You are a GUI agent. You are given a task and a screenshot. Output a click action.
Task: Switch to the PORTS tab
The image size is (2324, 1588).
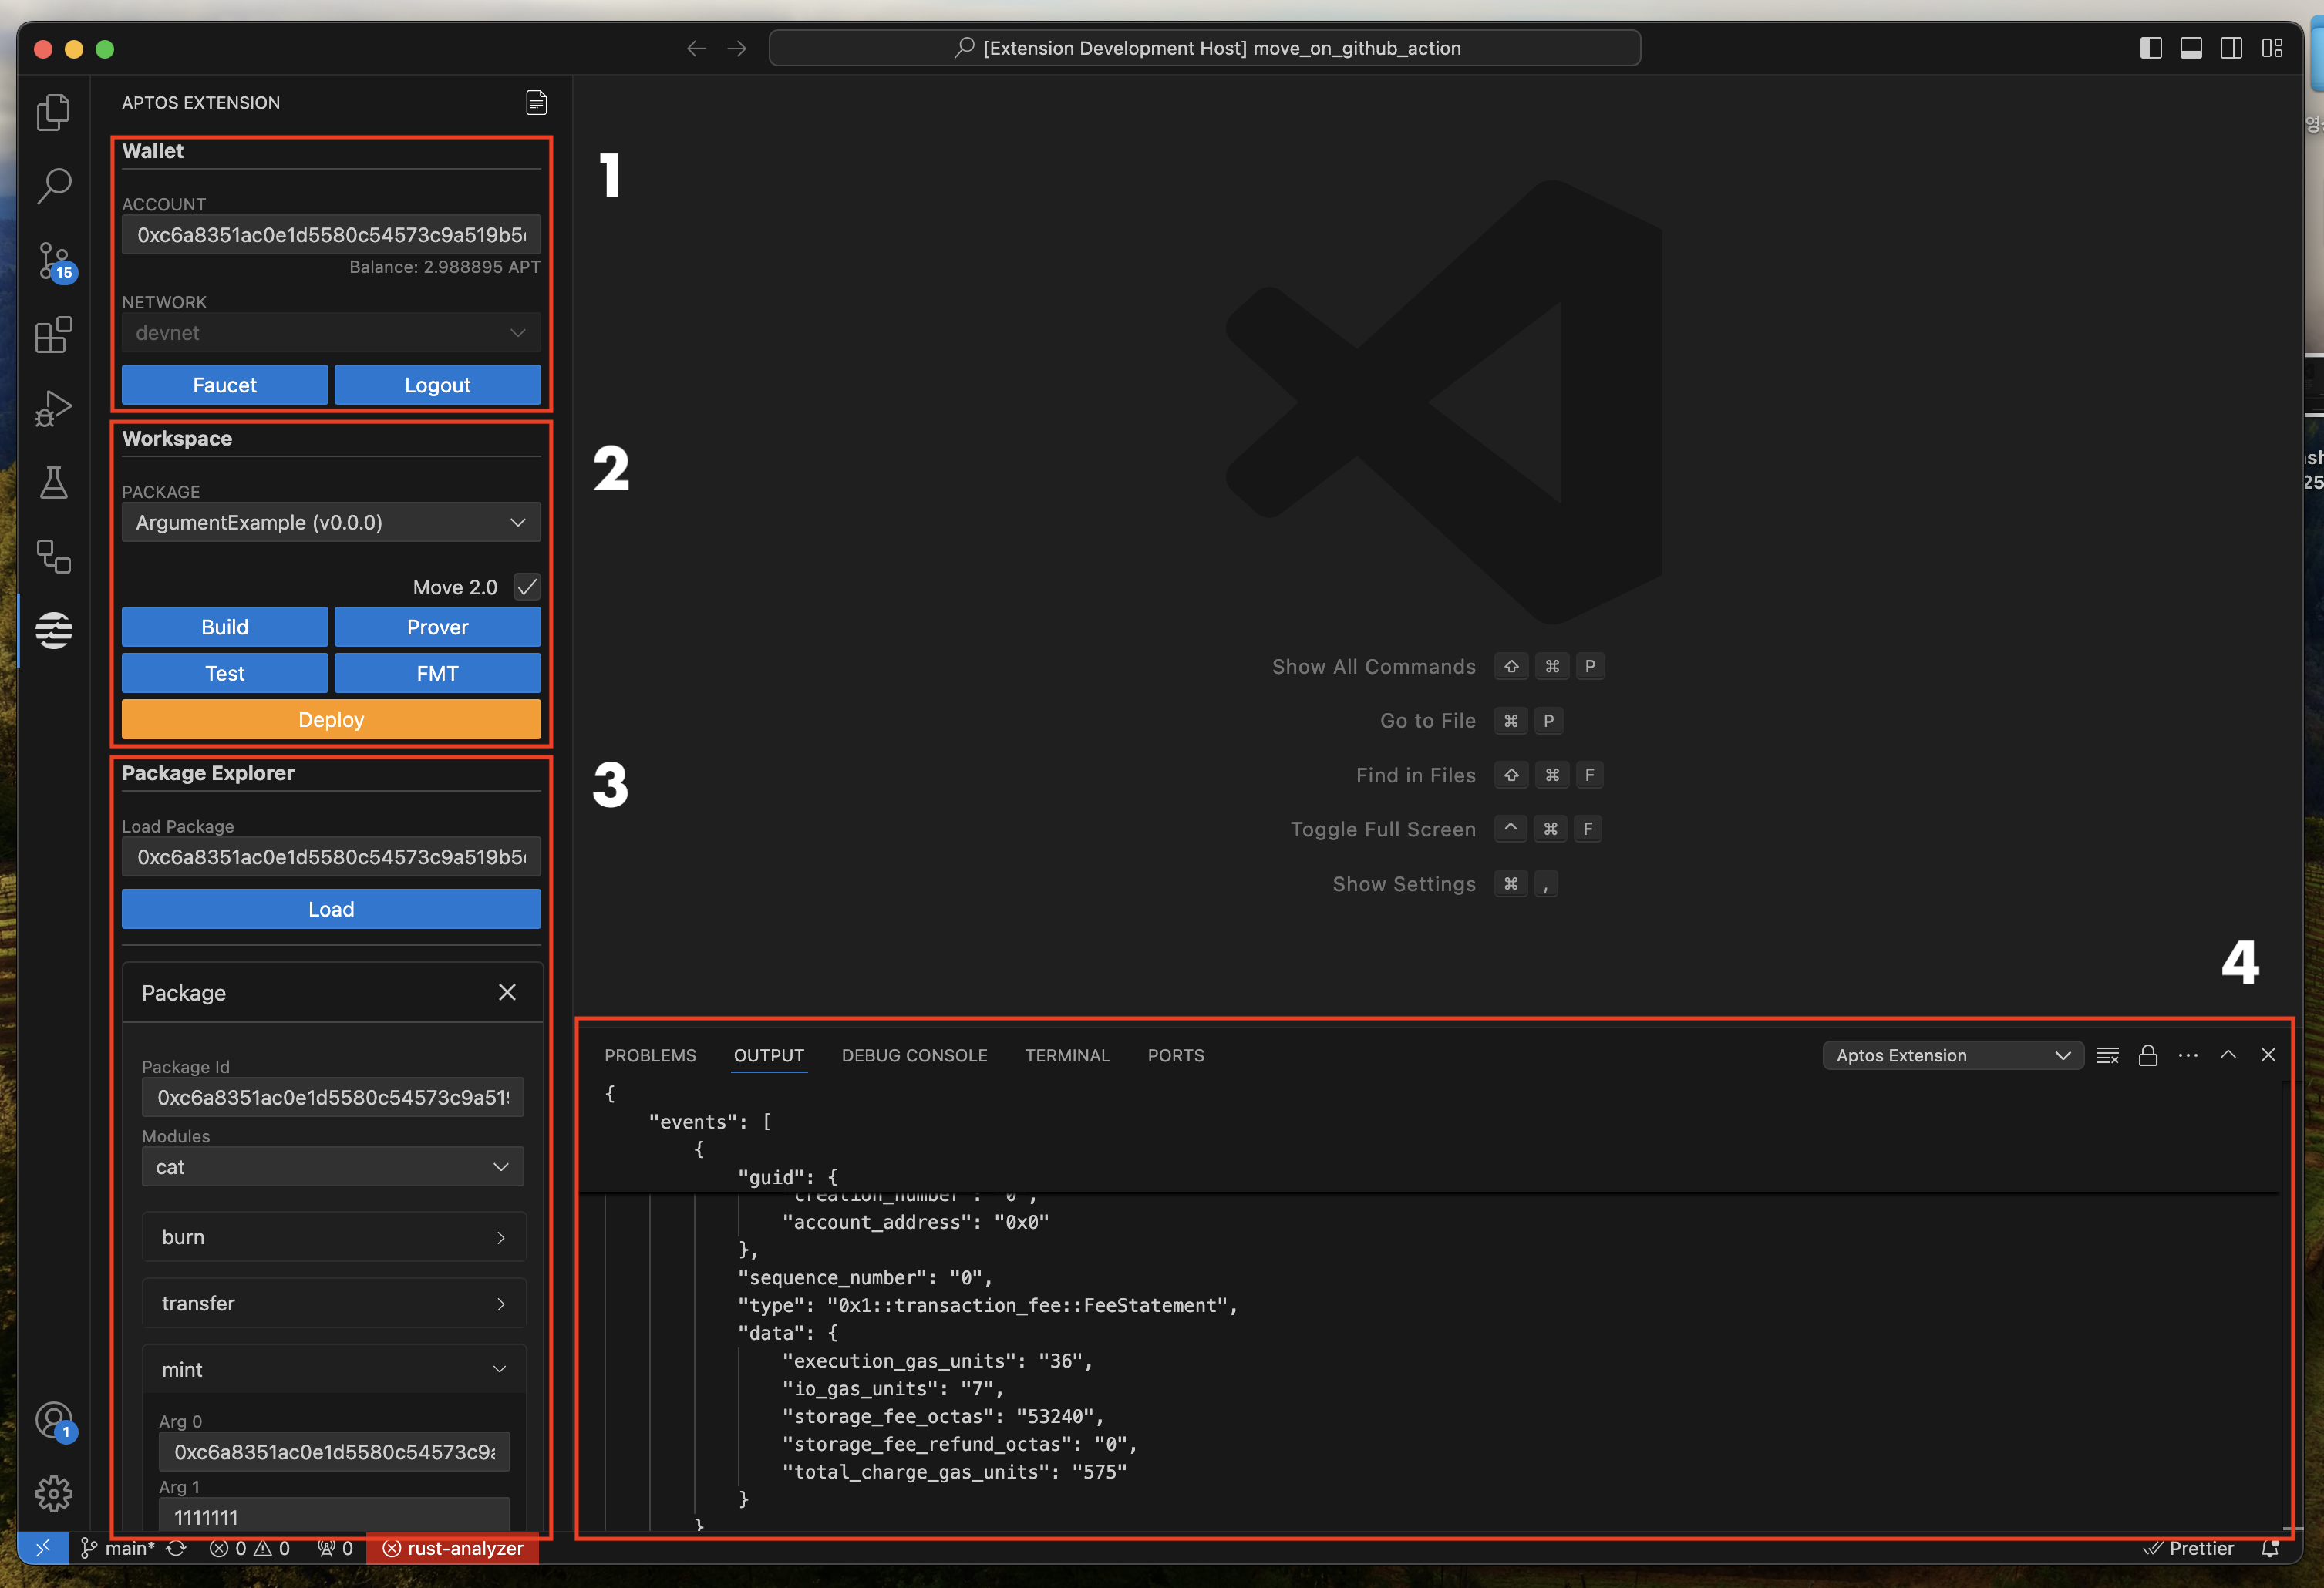point(1176,1055)
